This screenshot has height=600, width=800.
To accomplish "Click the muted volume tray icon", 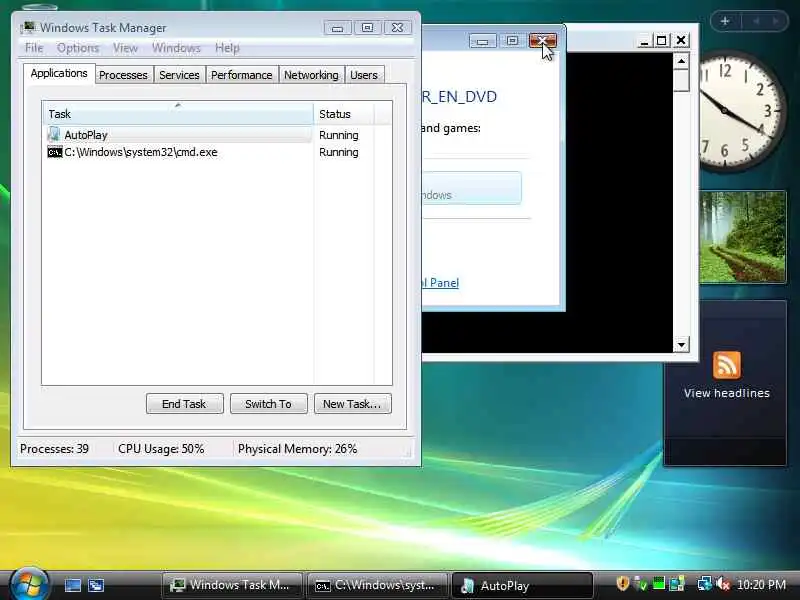I will 723,583.
